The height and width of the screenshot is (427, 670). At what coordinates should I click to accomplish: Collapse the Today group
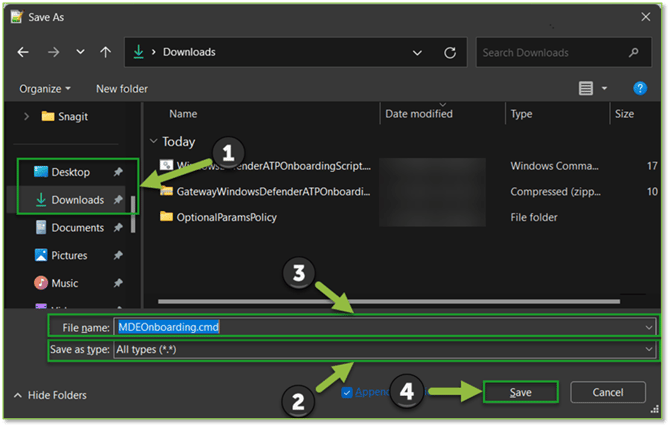point(153,142)
